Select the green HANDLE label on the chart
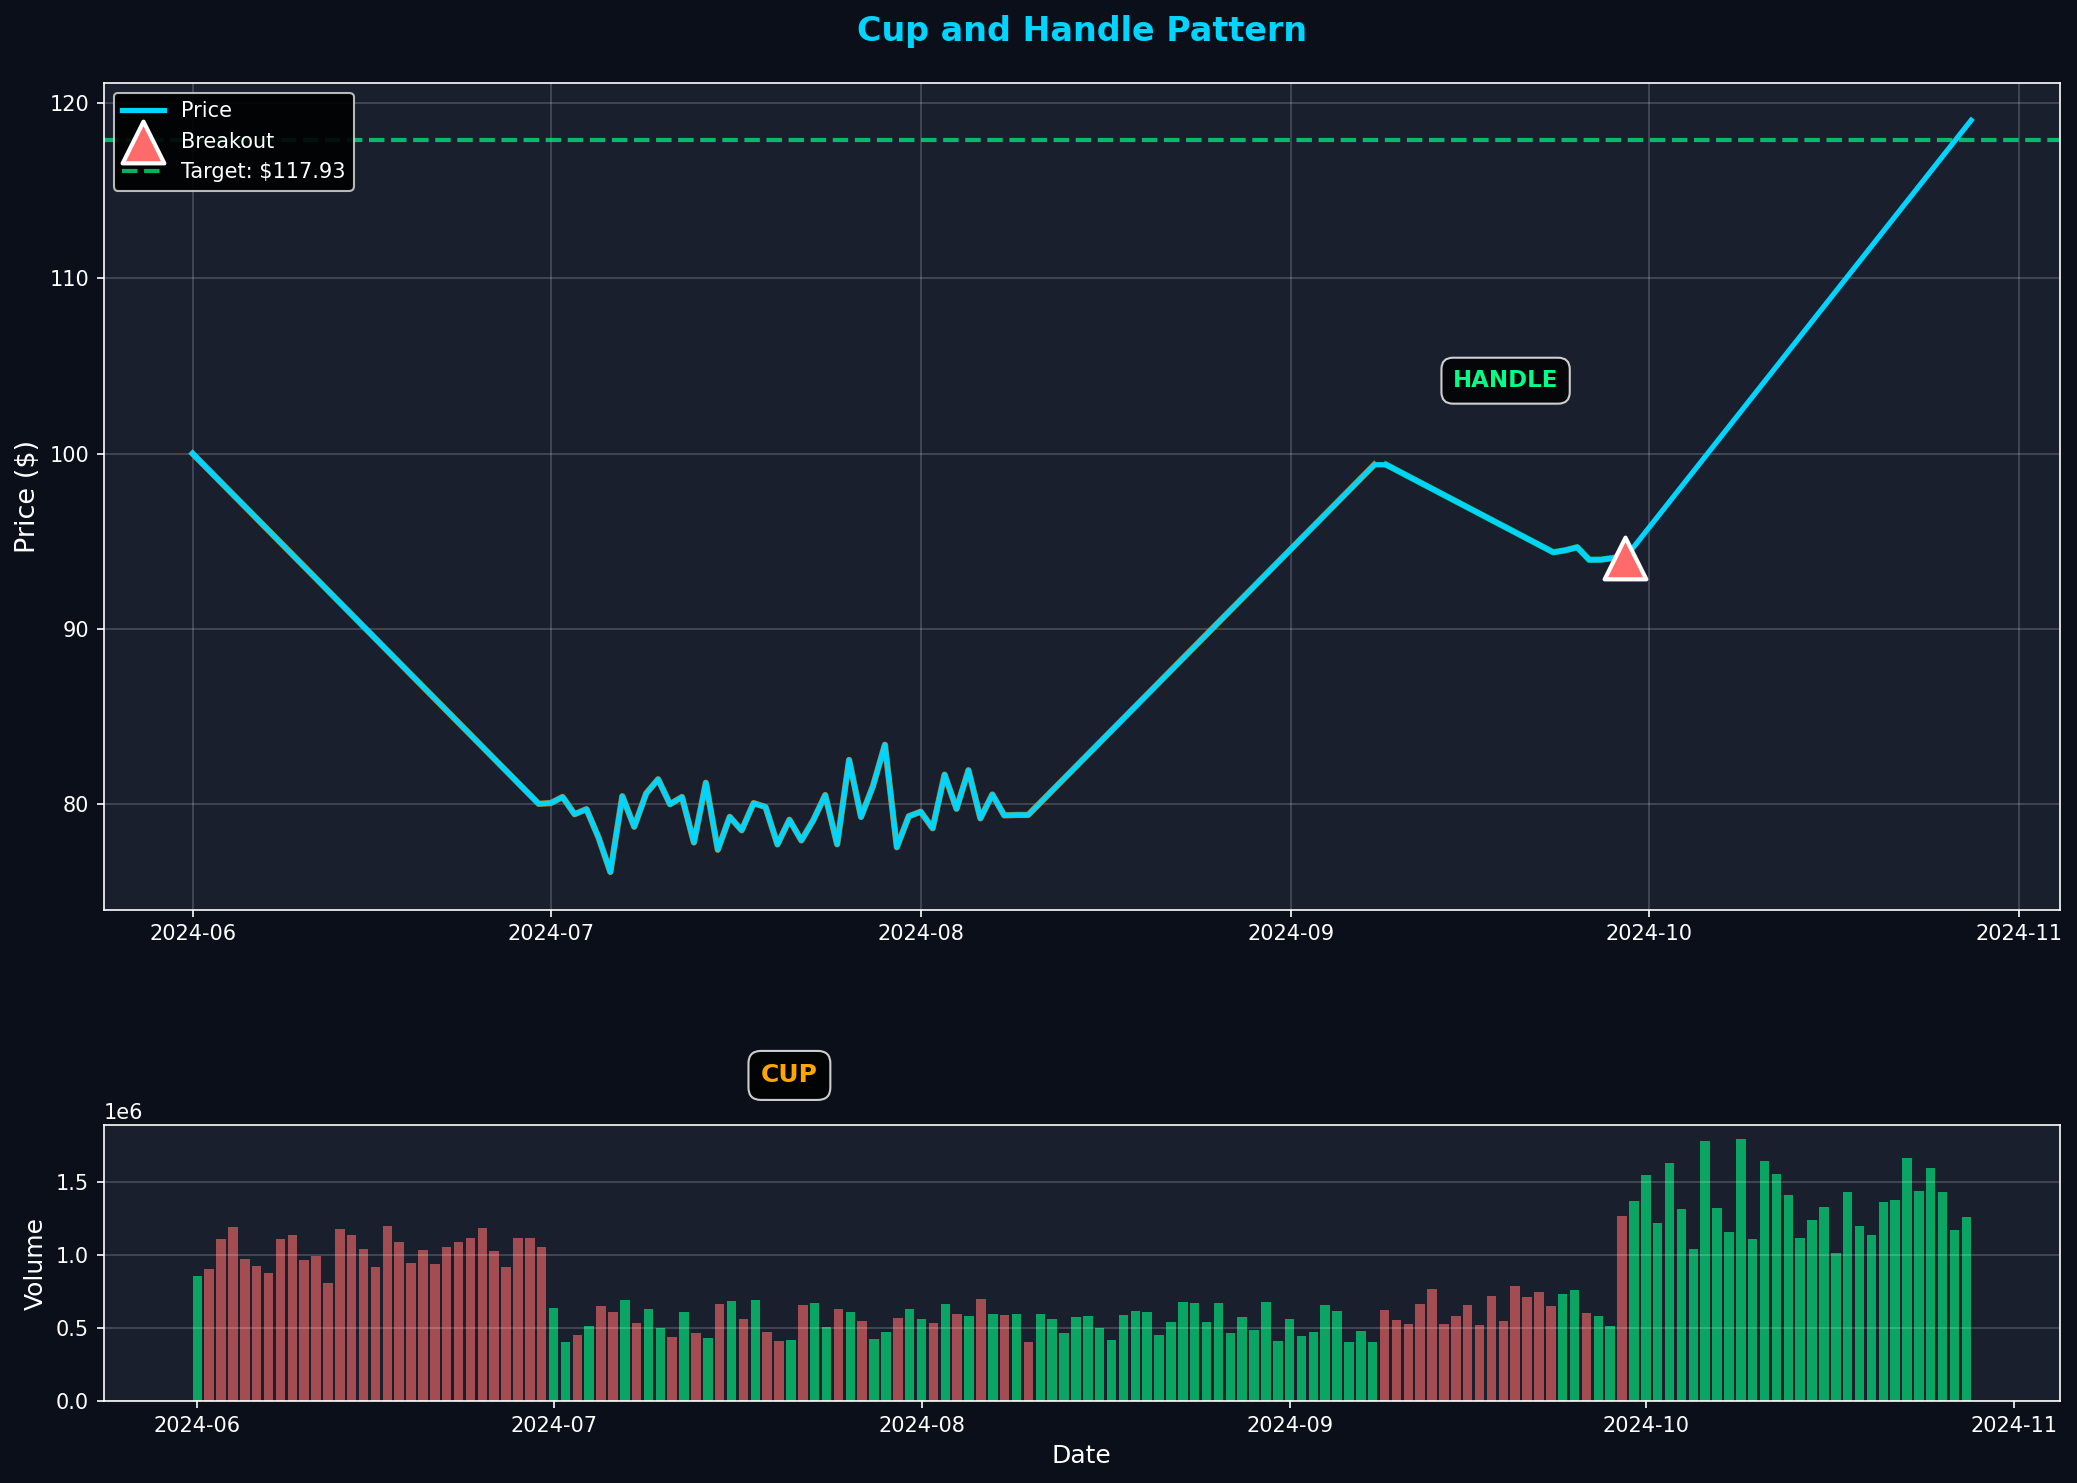 [1505, 380]
